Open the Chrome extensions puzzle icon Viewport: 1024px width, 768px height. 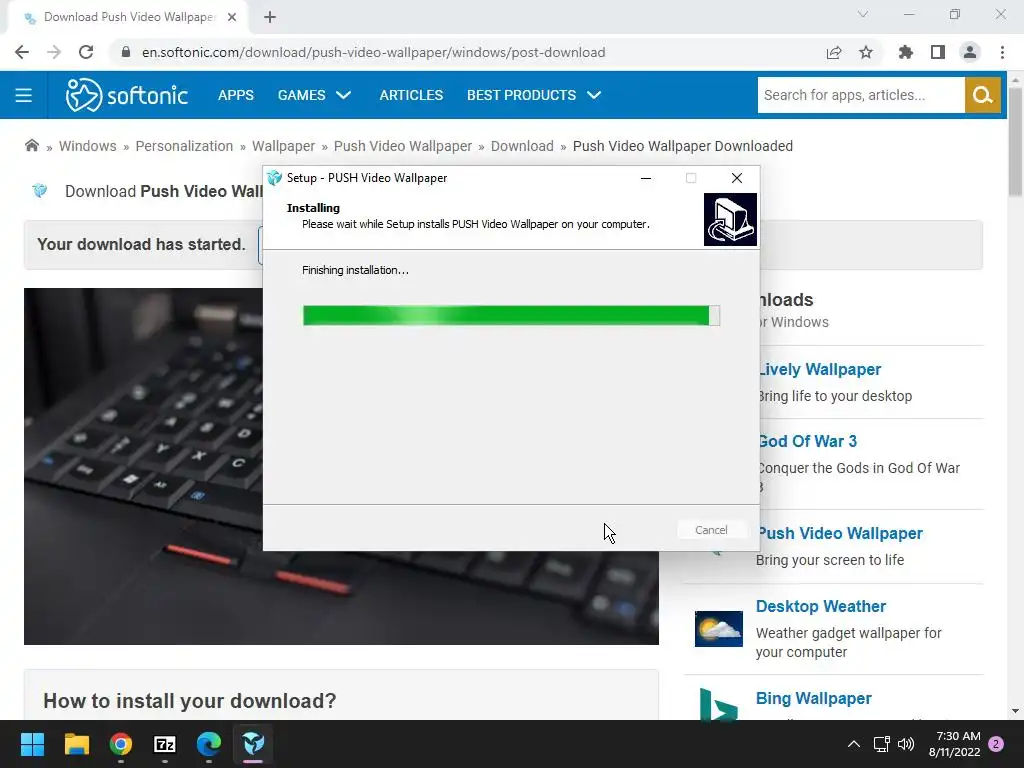(905, 52)
